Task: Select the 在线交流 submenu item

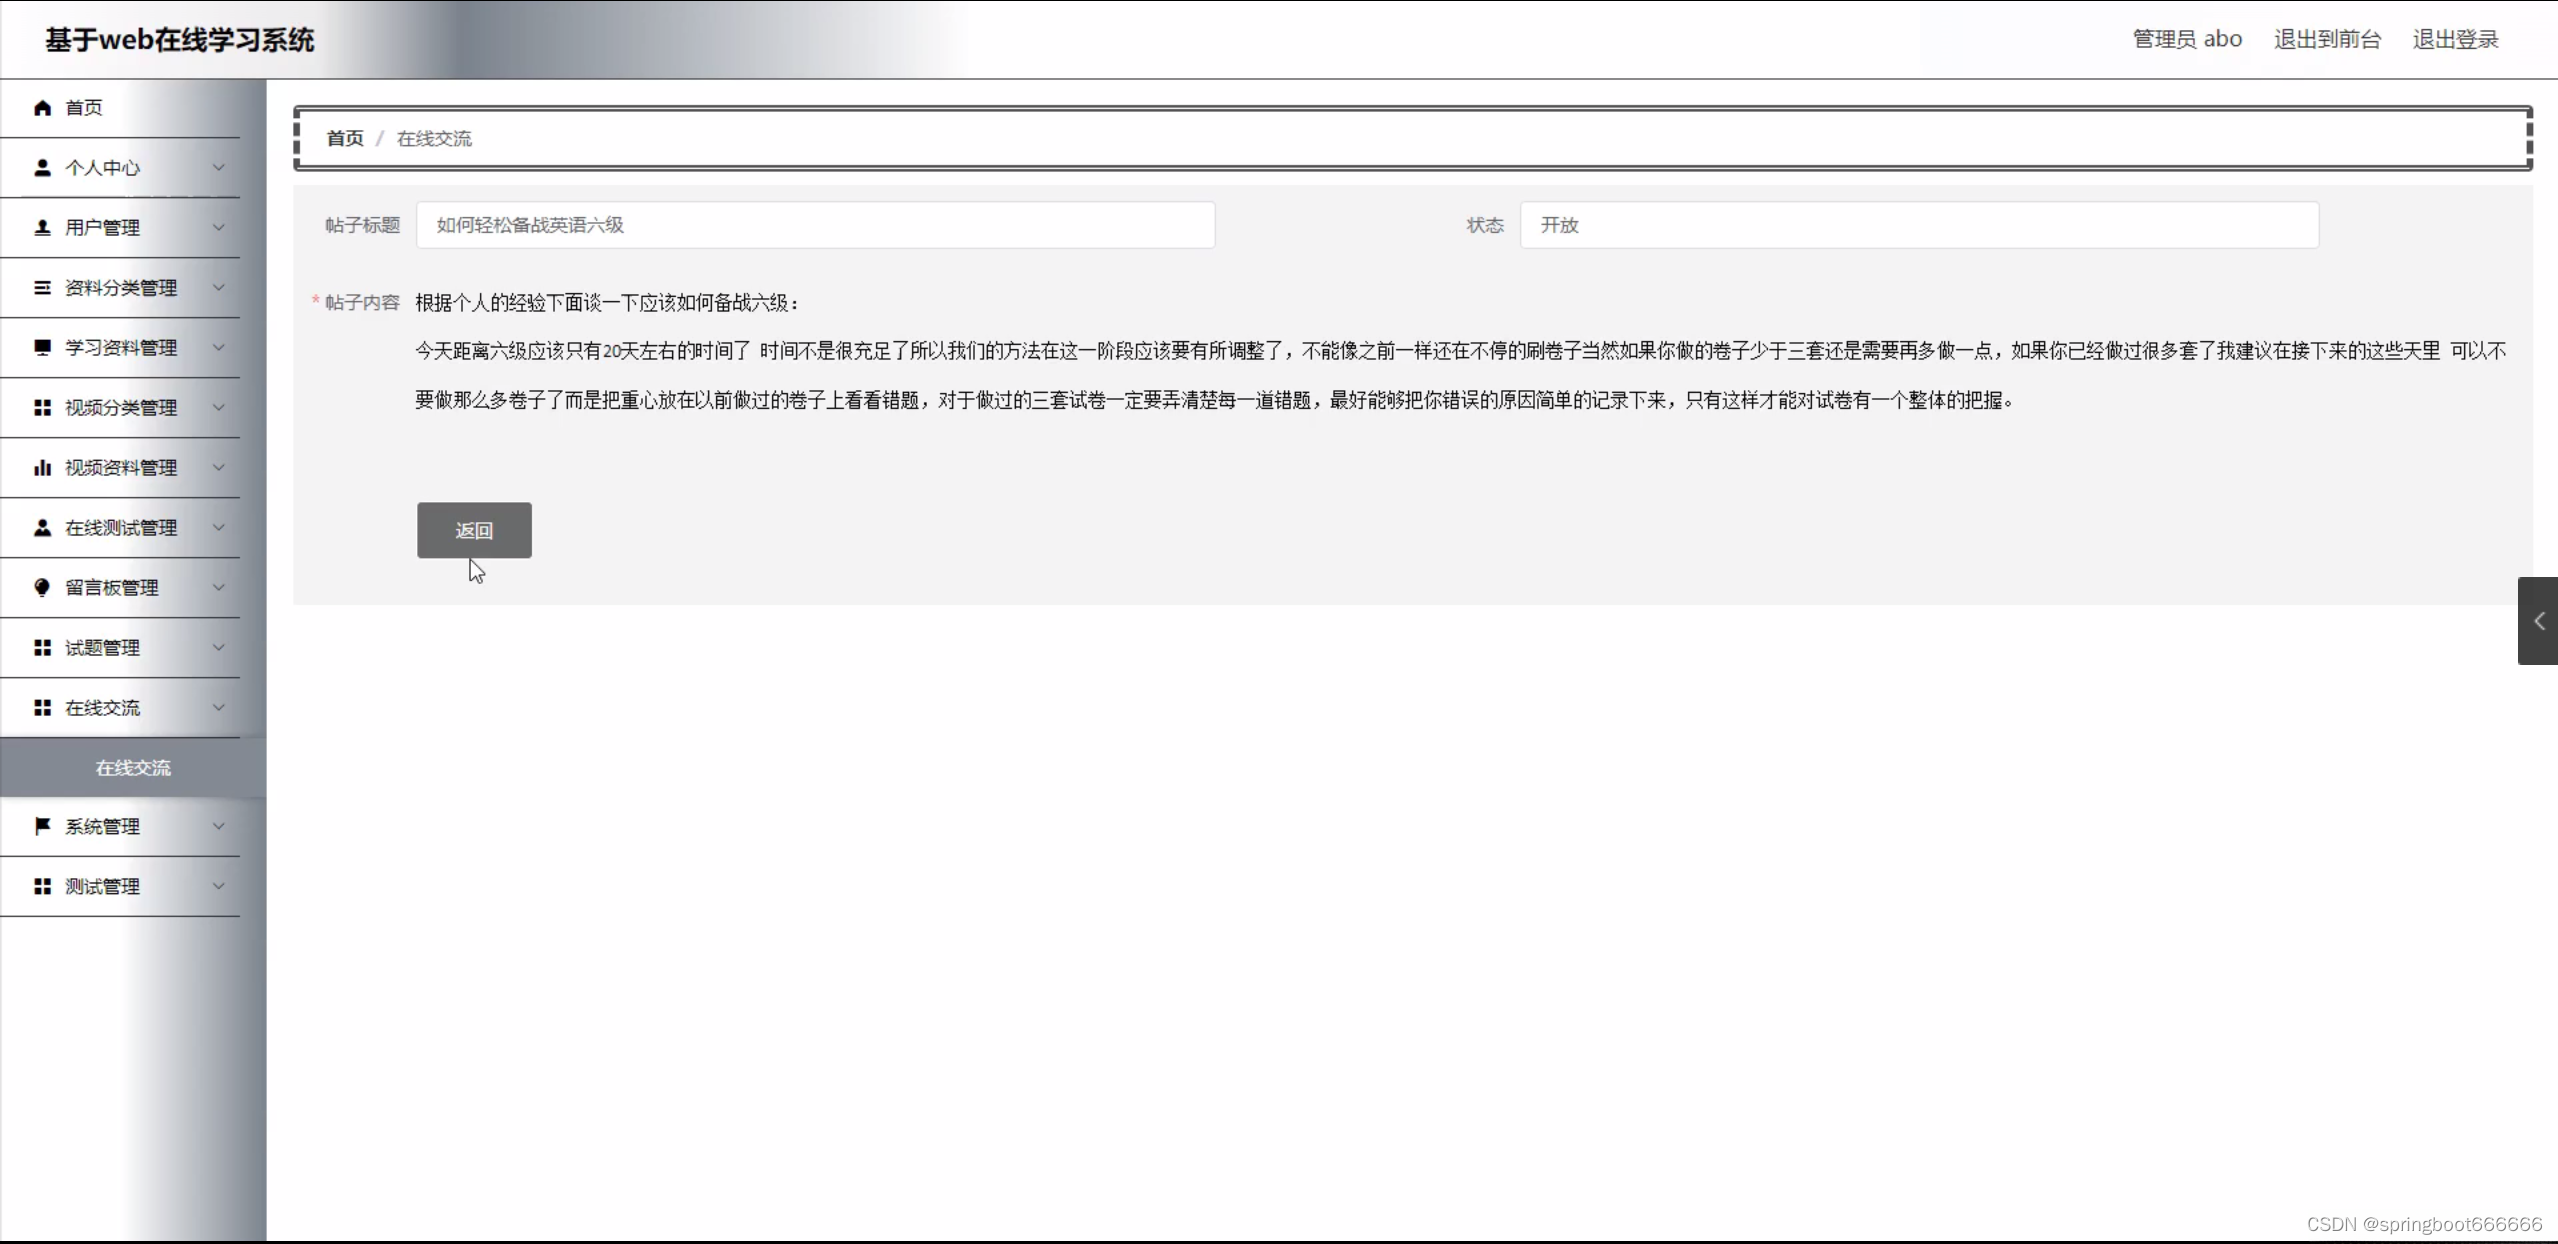Action: click(x=133, y=768)
